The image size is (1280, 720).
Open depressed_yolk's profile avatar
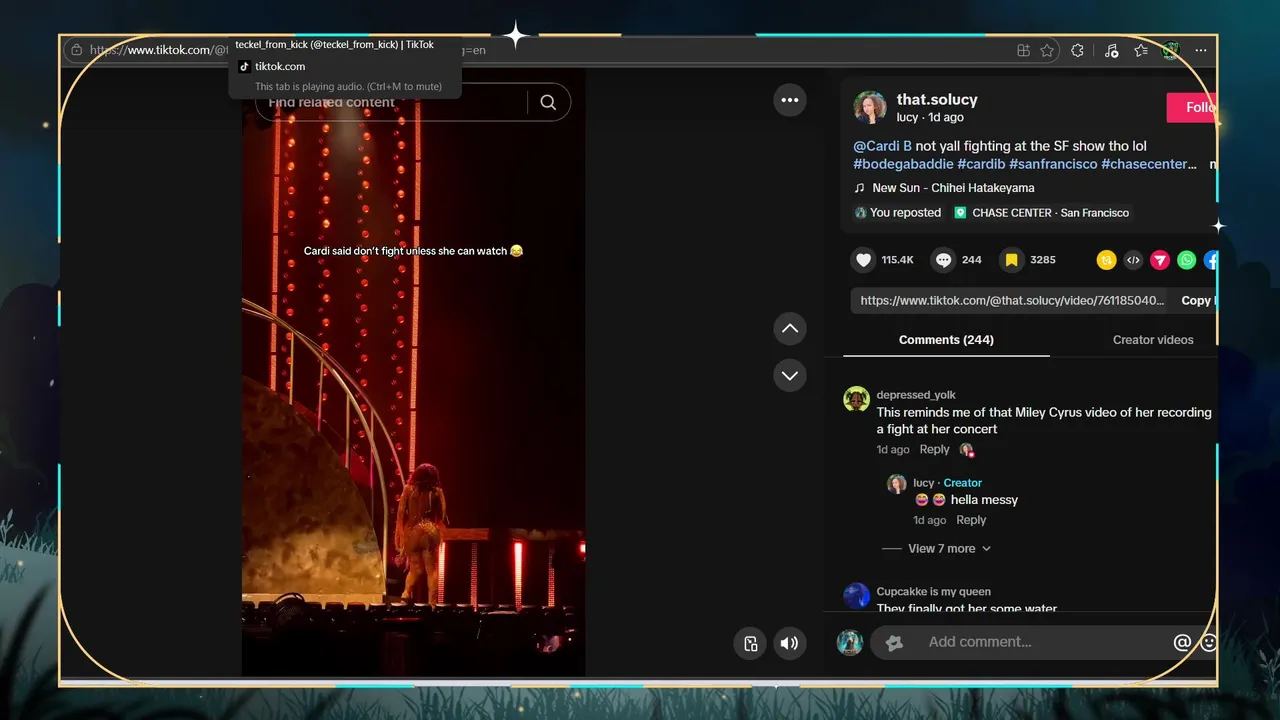tap(857, 399)
